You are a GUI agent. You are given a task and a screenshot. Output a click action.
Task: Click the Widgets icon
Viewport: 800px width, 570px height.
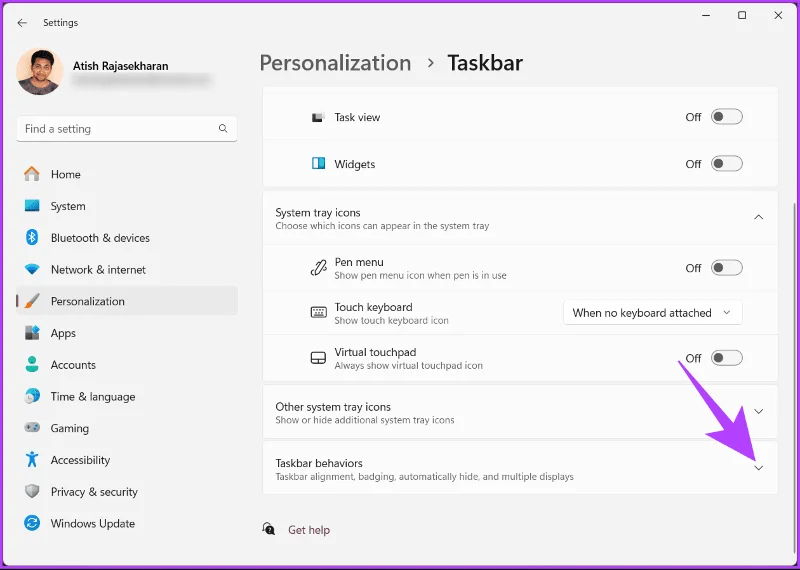point(318,163)
